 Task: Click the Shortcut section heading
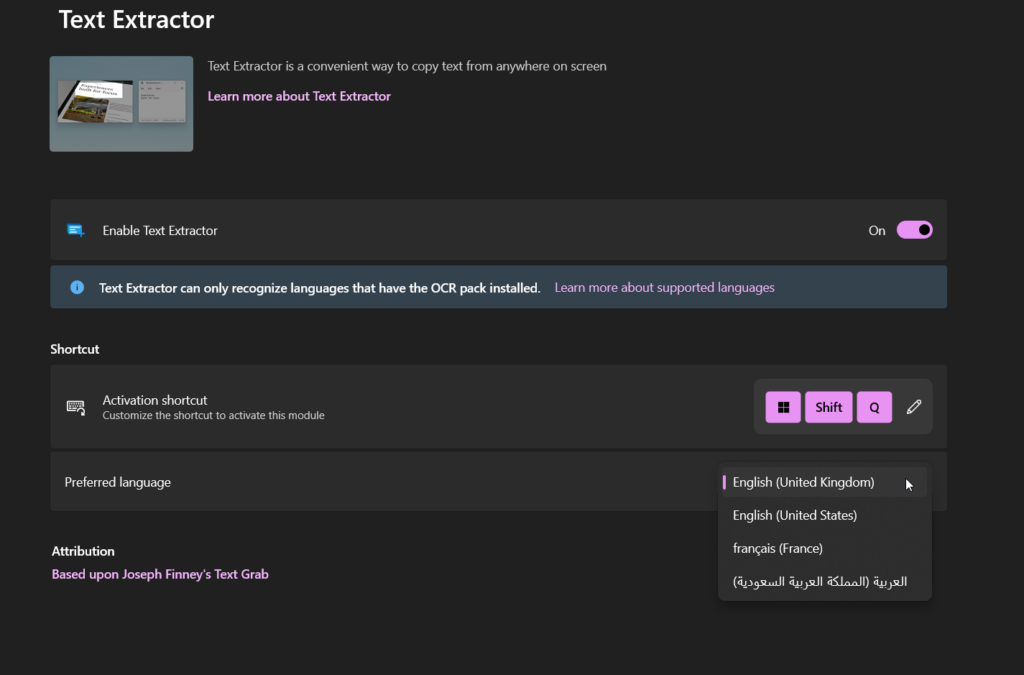click(75, 349)
